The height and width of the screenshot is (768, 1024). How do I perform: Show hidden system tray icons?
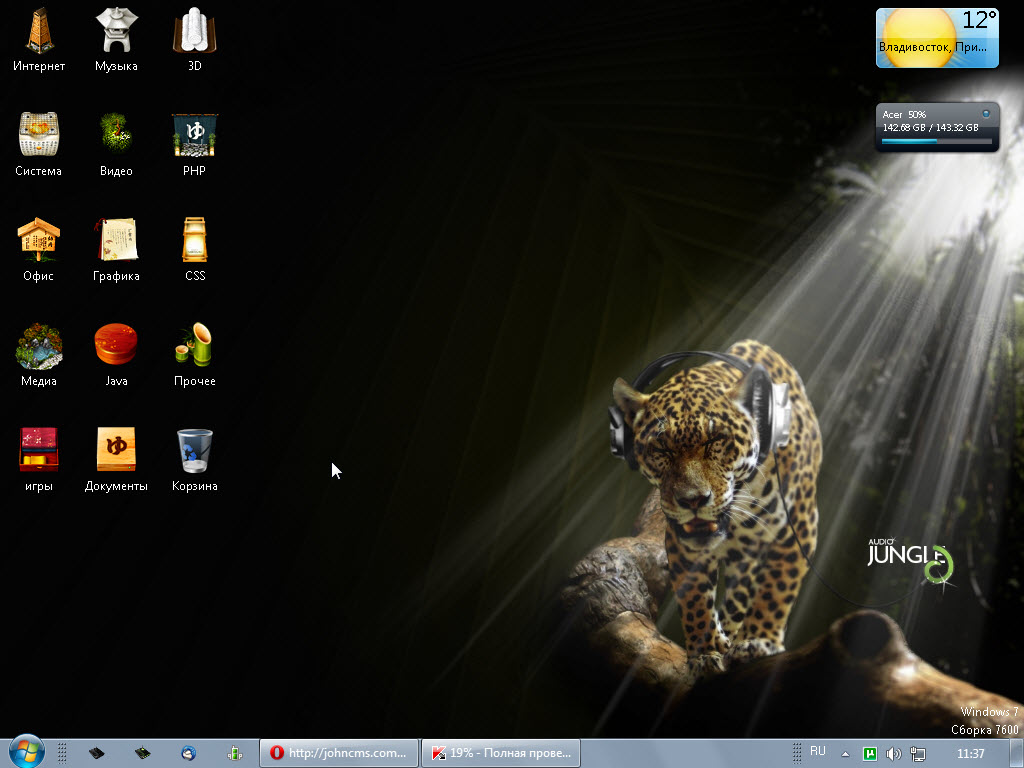point(845,753)
